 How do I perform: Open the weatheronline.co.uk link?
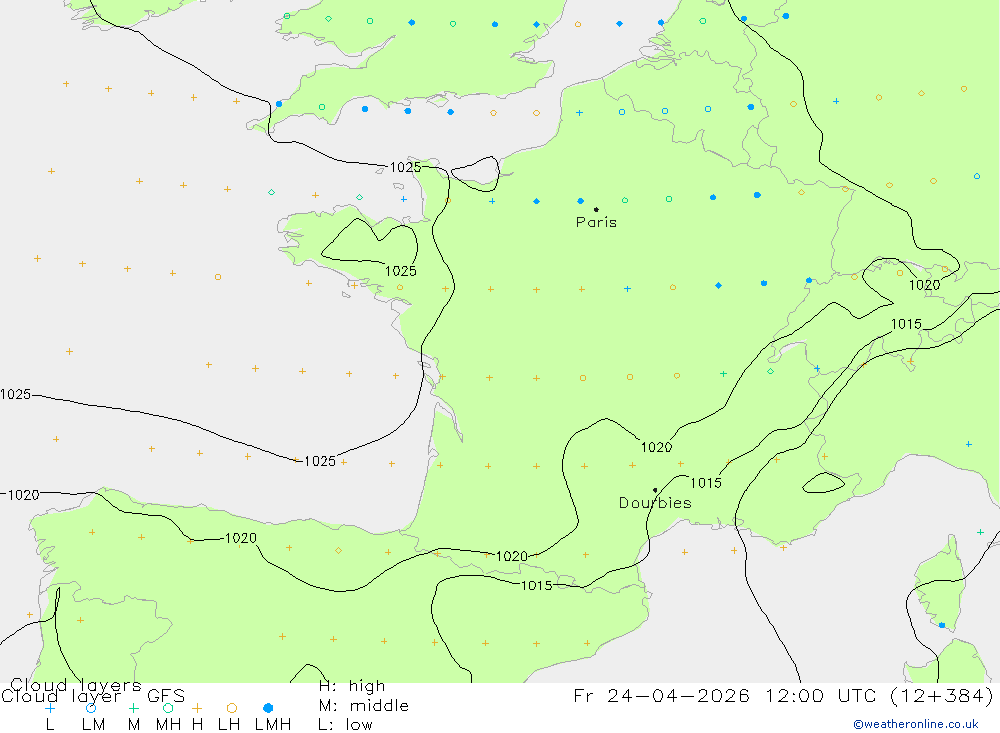[x=916, y=724]
